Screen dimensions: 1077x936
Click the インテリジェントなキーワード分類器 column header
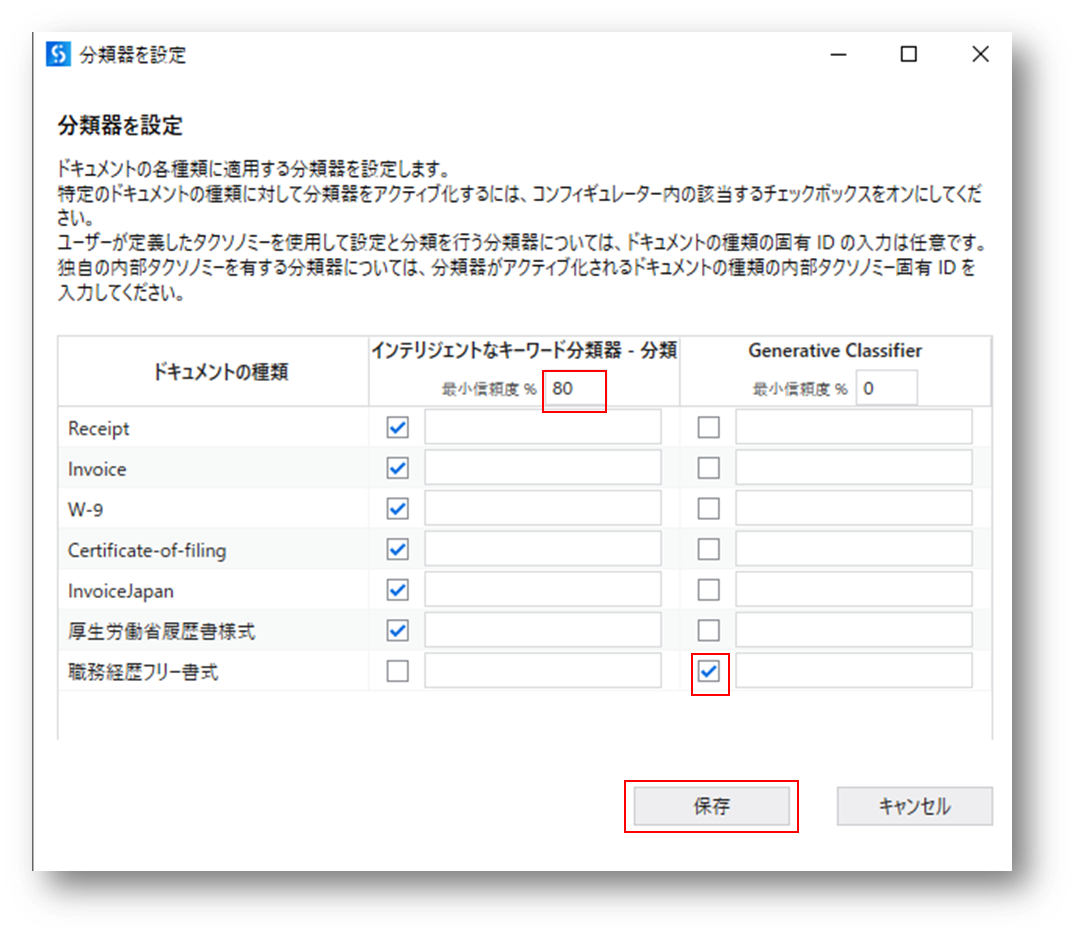pyautogui.click(x=524, y=350)
